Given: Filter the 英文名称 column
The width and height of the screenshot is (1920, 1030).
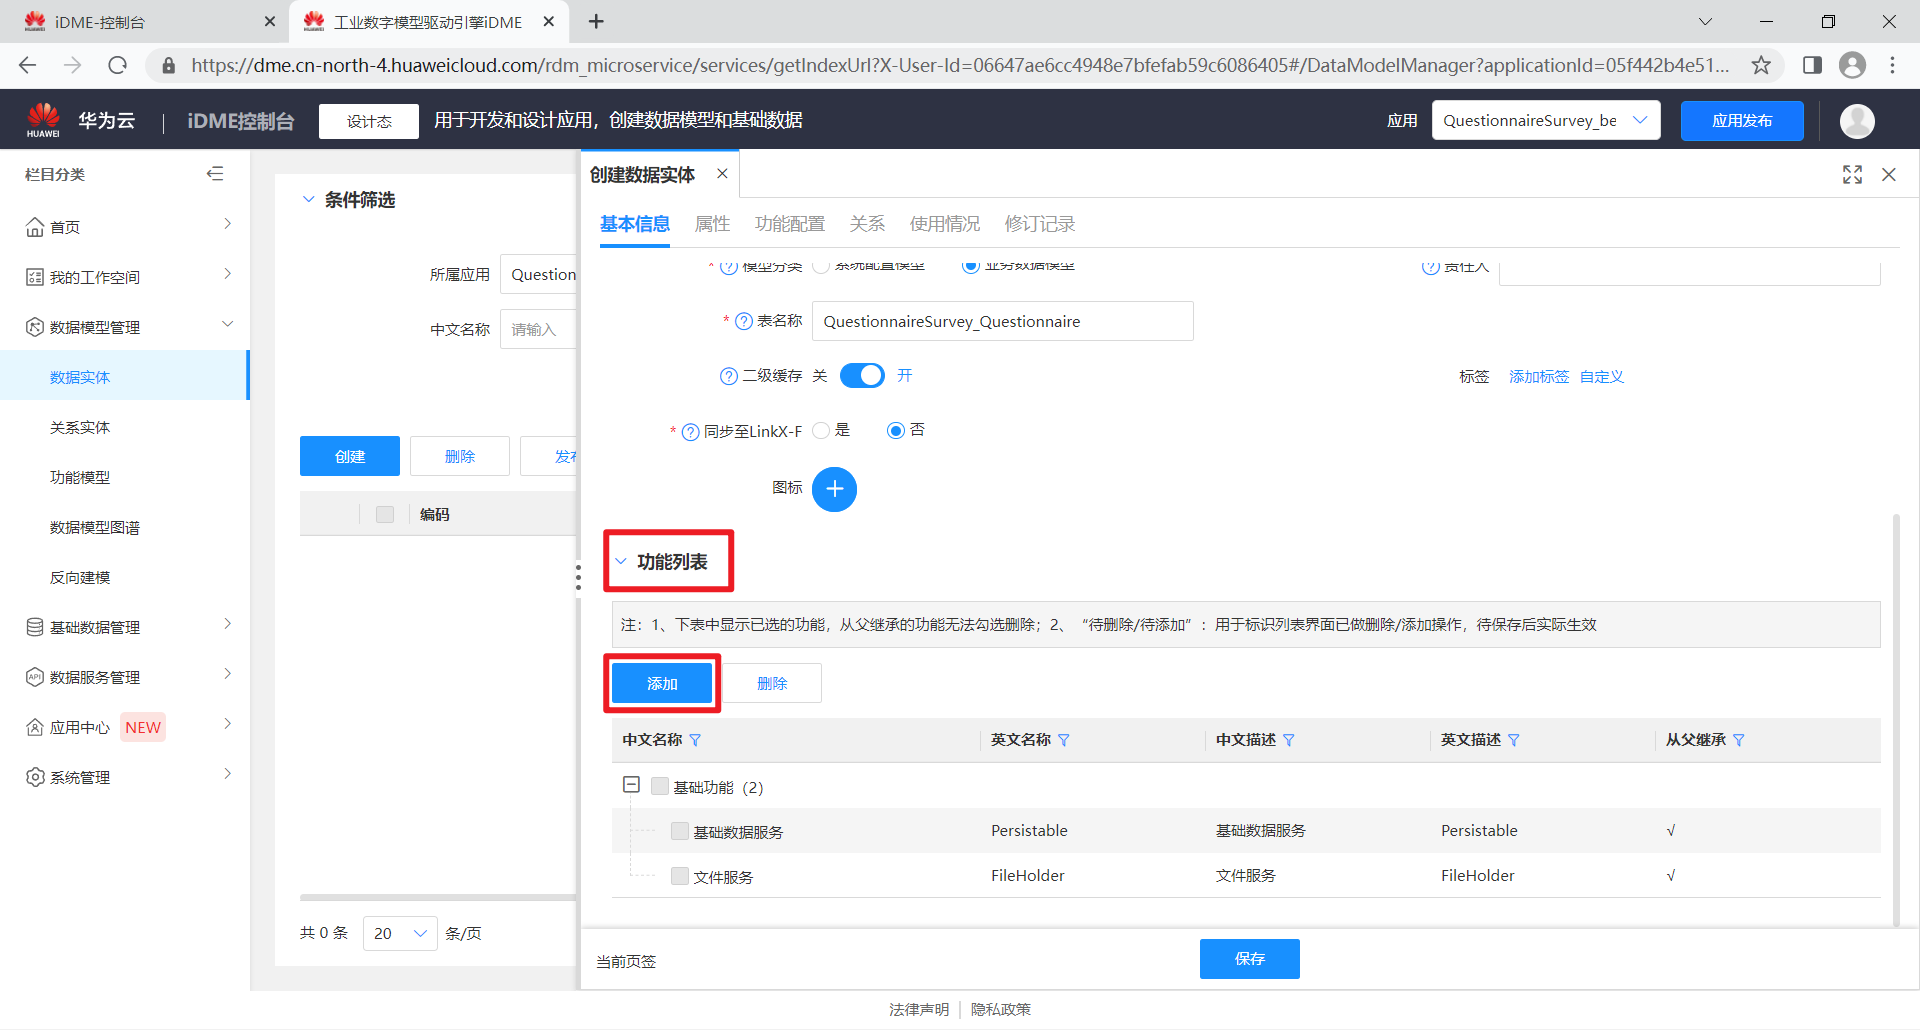Looking at the screenshot, I should pos(1064,740).
